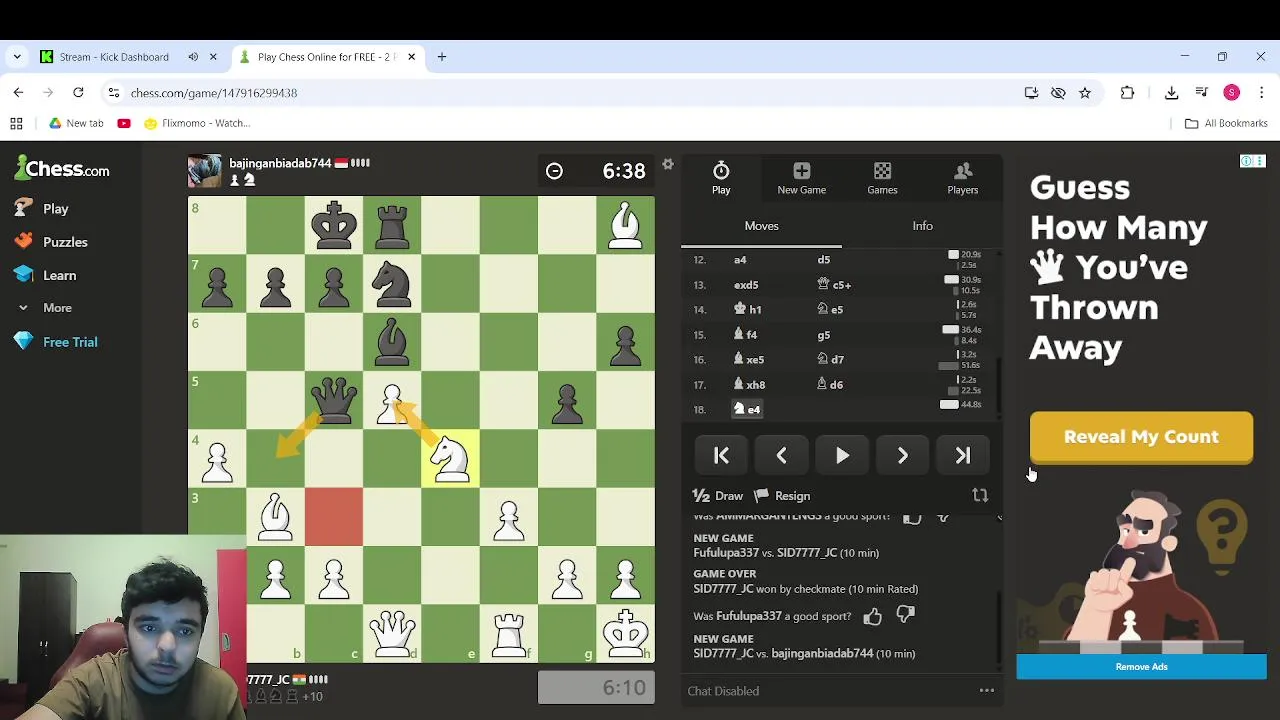Jump to last move in game
This screenshot has width=1280, height=720.
963,456
